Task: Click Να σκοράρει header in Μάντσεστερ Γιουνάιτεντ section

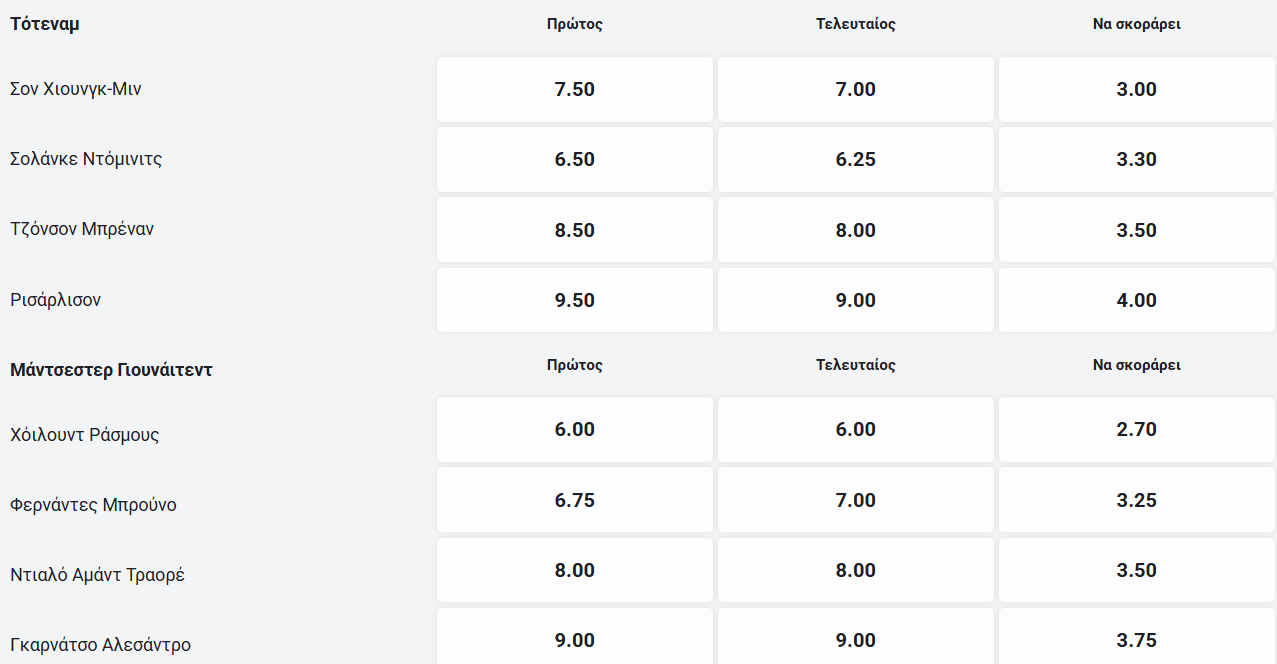Action: tap(1137, 365)
